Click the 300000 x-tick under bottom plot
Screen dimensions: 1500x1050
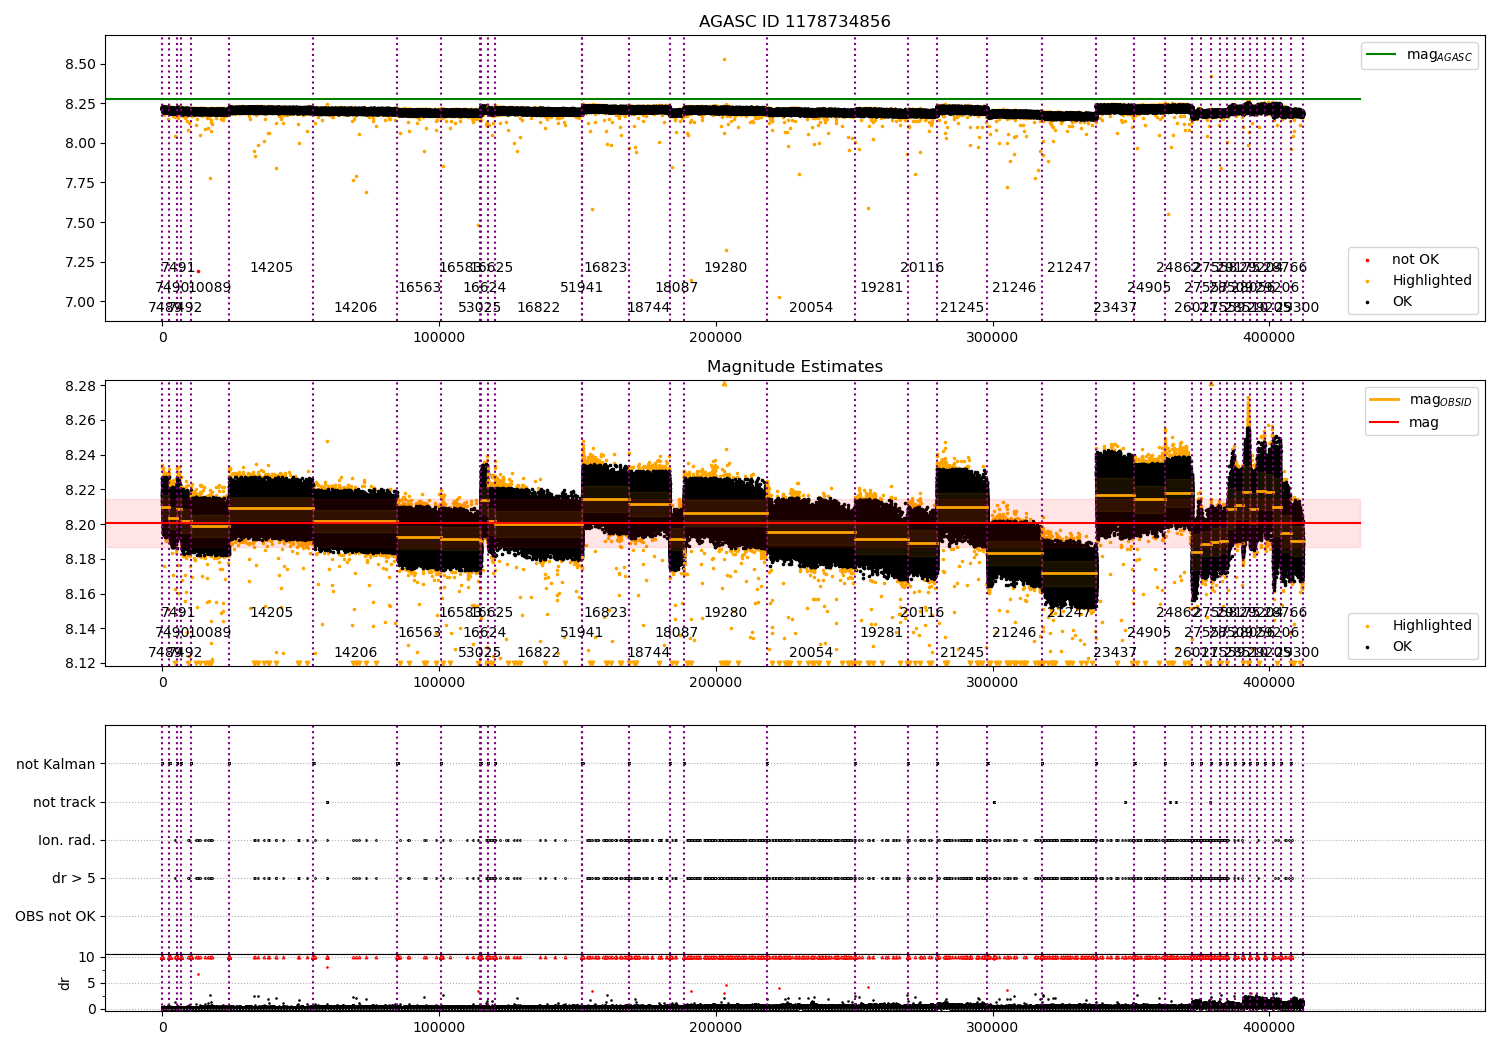pyautogui.click(x=992, y=1028)
